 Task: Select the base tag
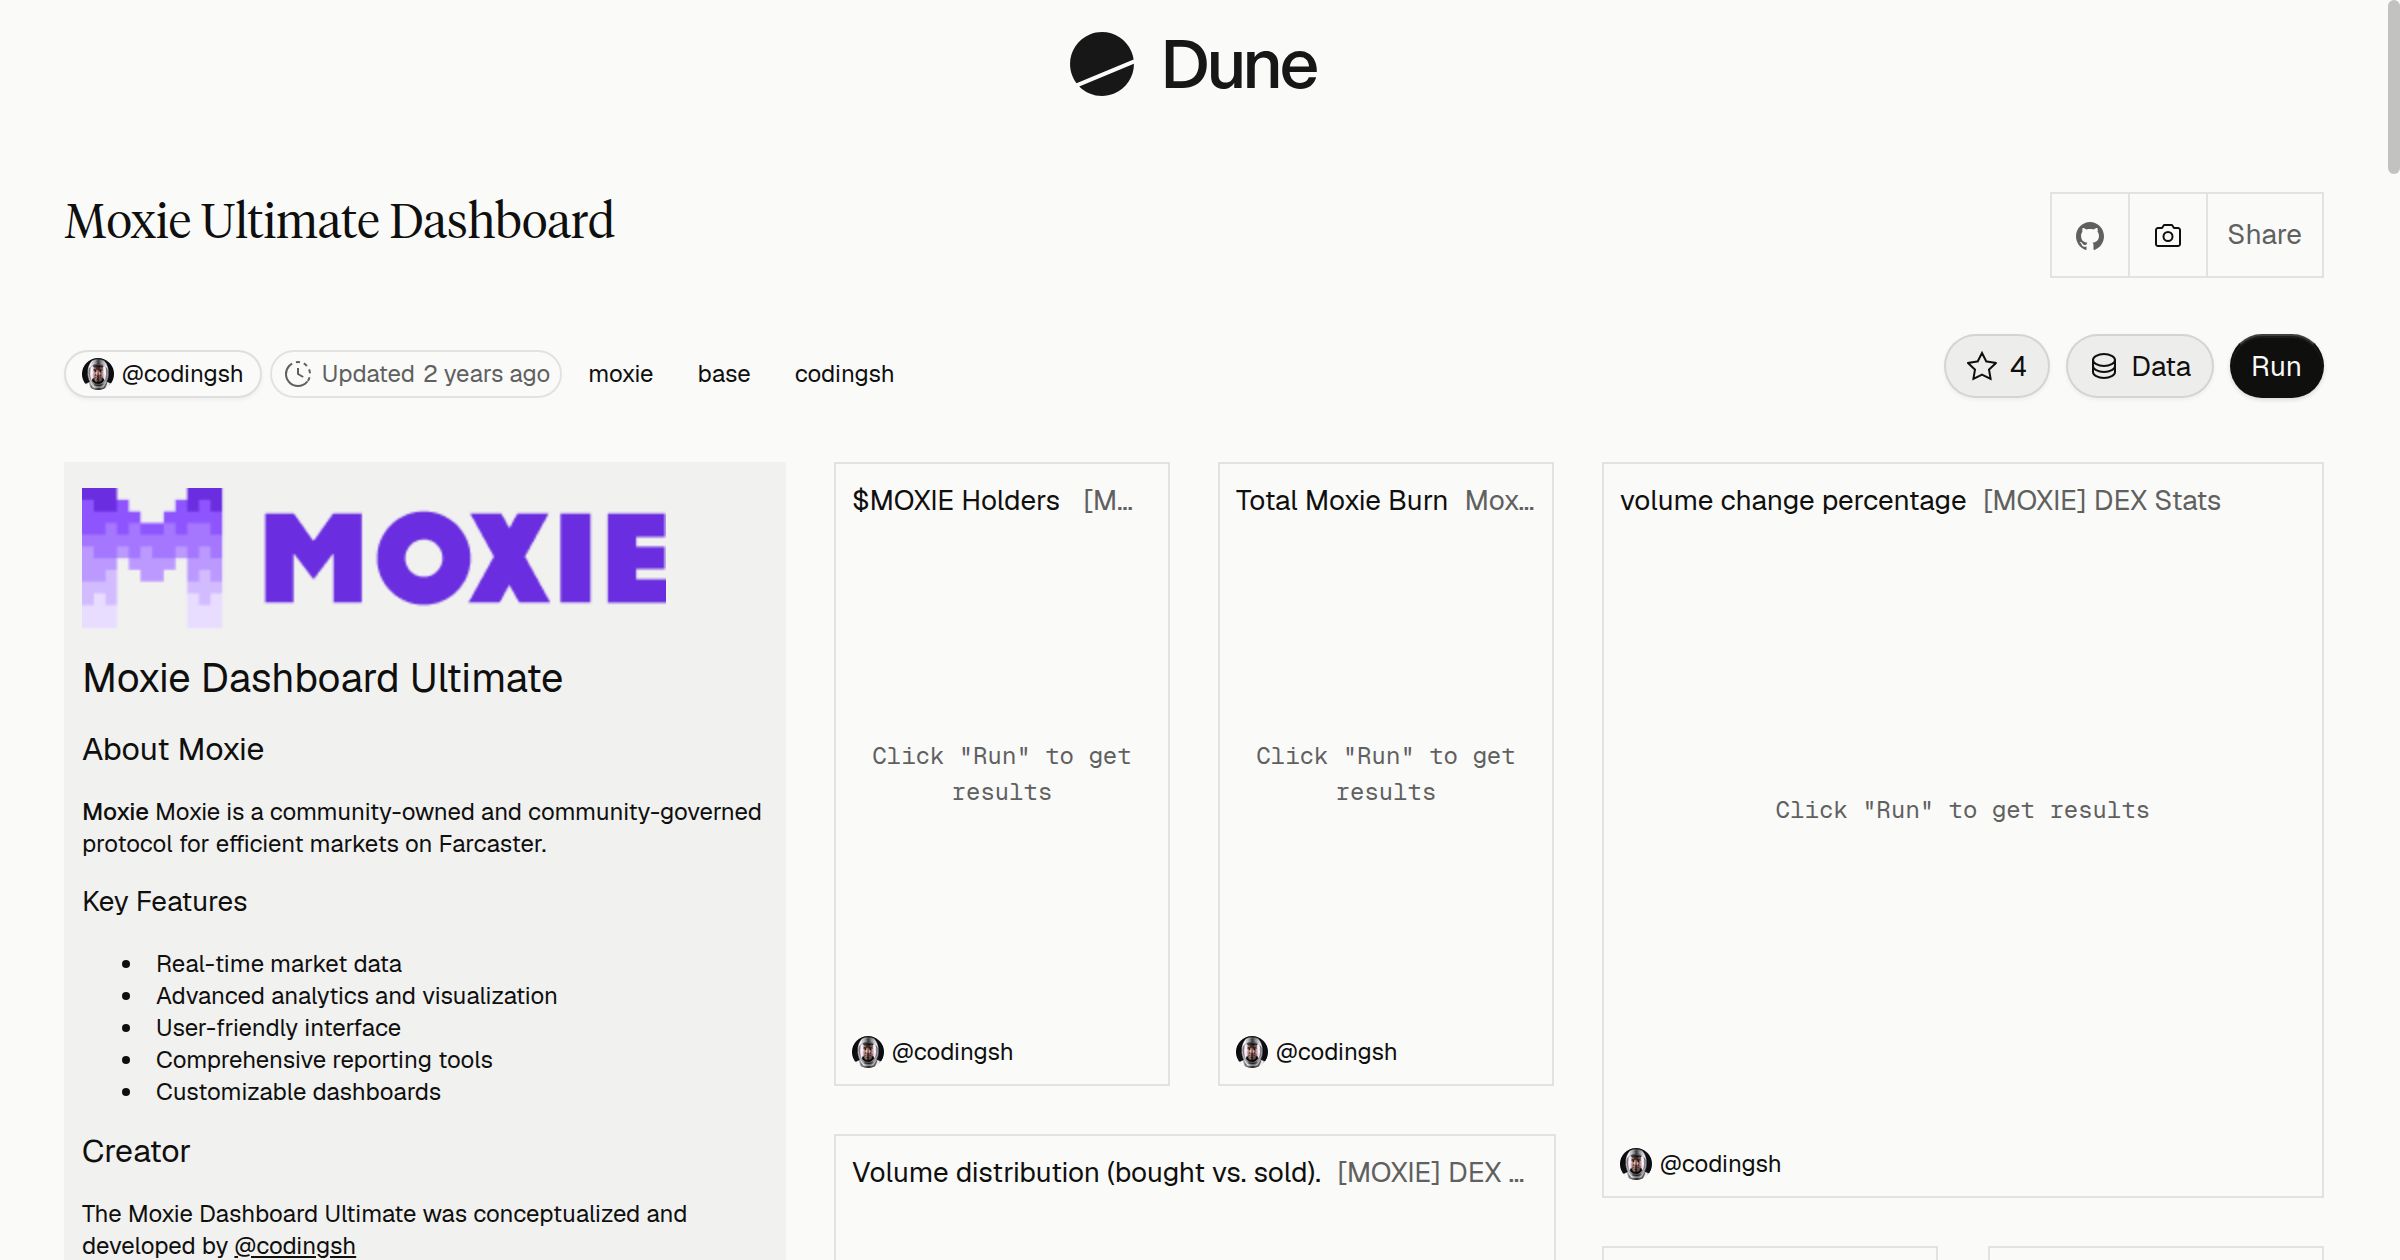pyautogui.click(x=724, y=374)
